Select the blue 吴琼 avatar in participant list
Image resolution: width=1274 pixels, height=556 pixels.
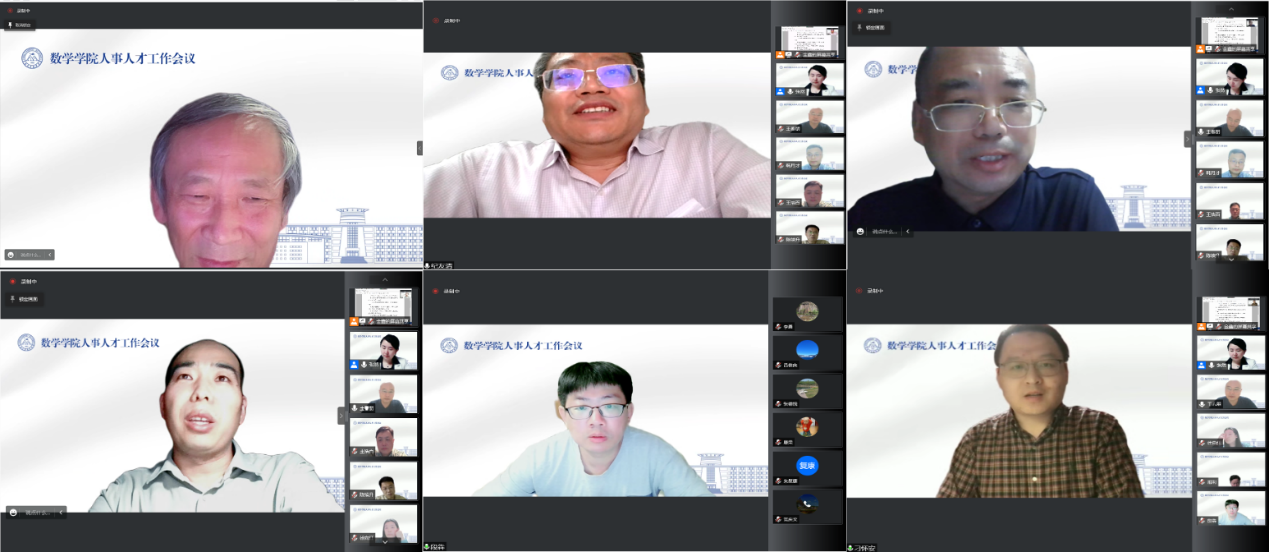click(807, 465)
